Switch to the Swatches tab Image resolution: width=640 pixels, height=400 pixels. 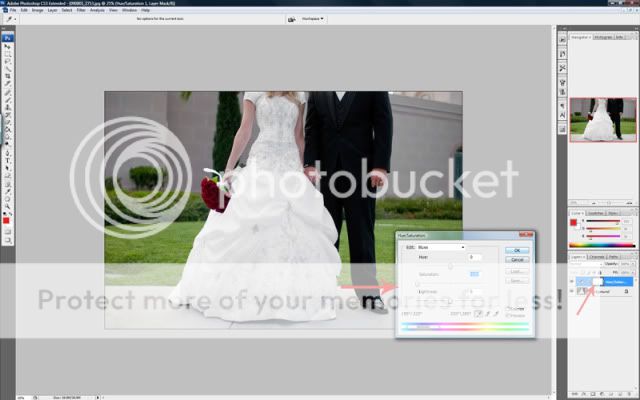595,213
